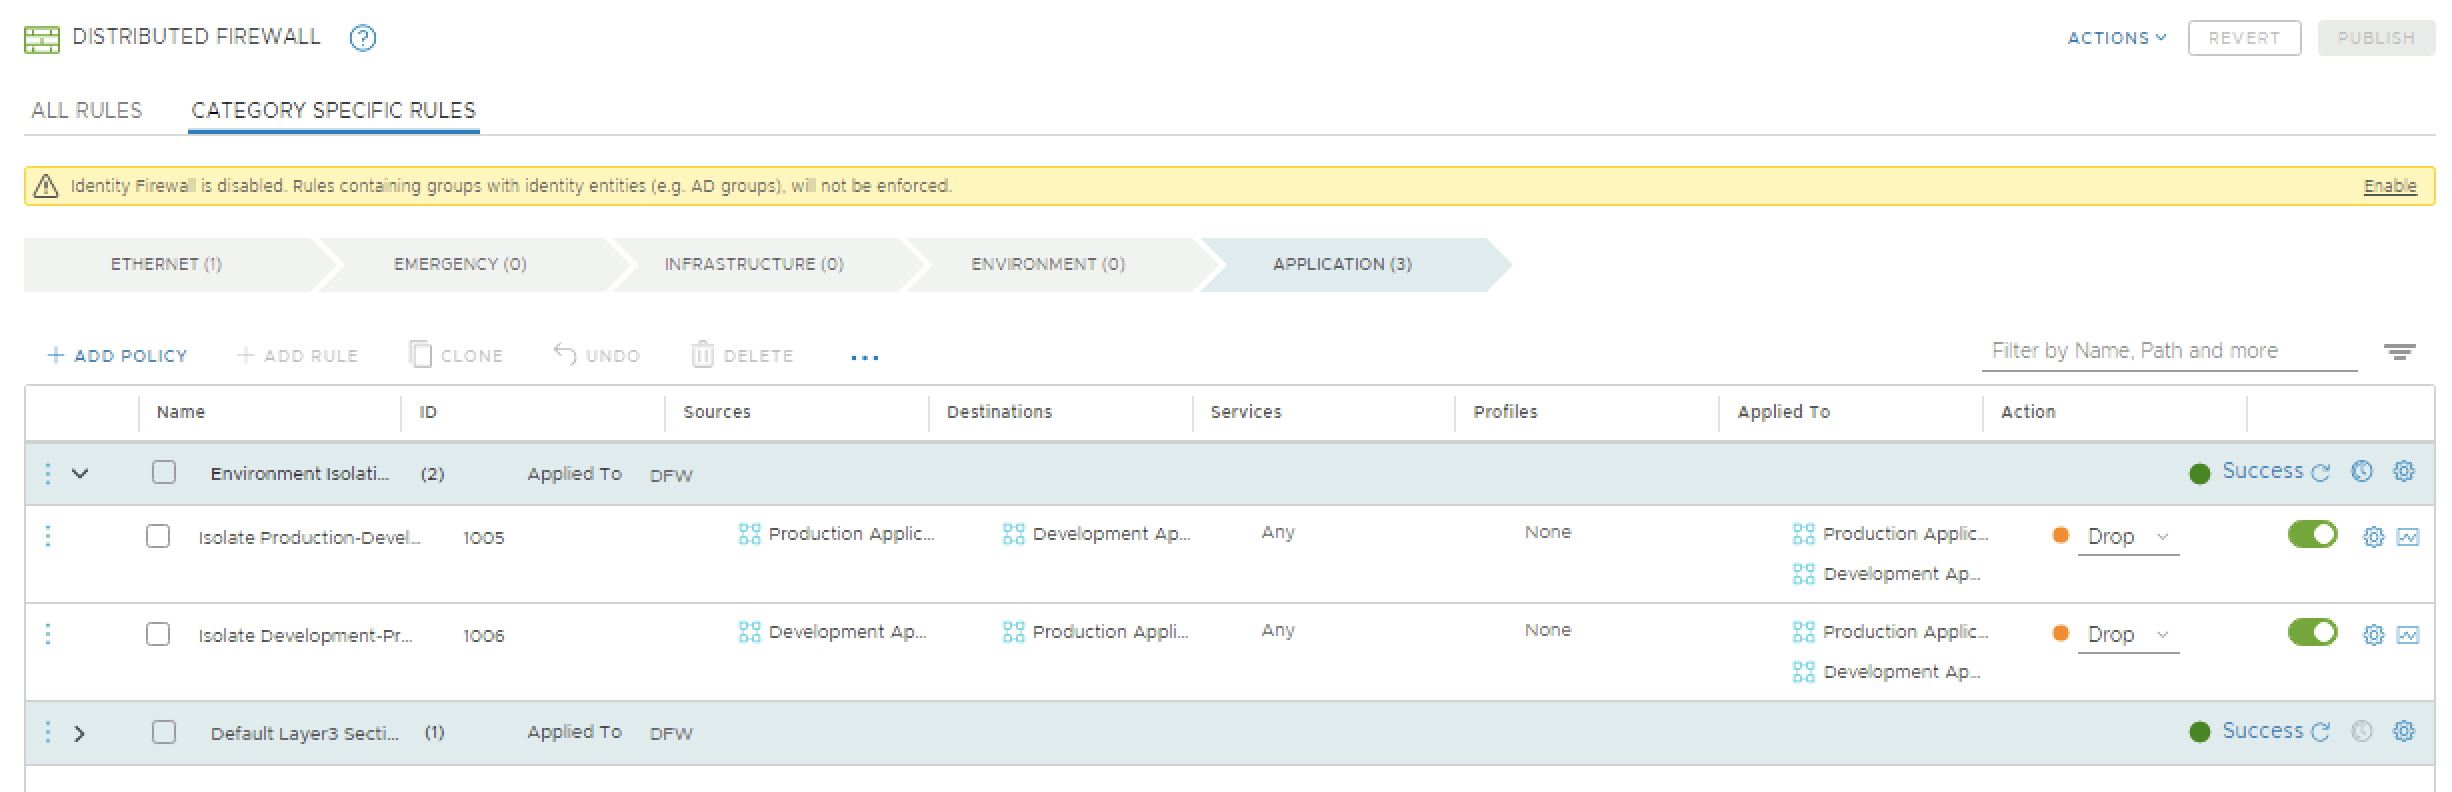Disable the Isolate Production-Development rule toggle

(x=2312, y=535)
